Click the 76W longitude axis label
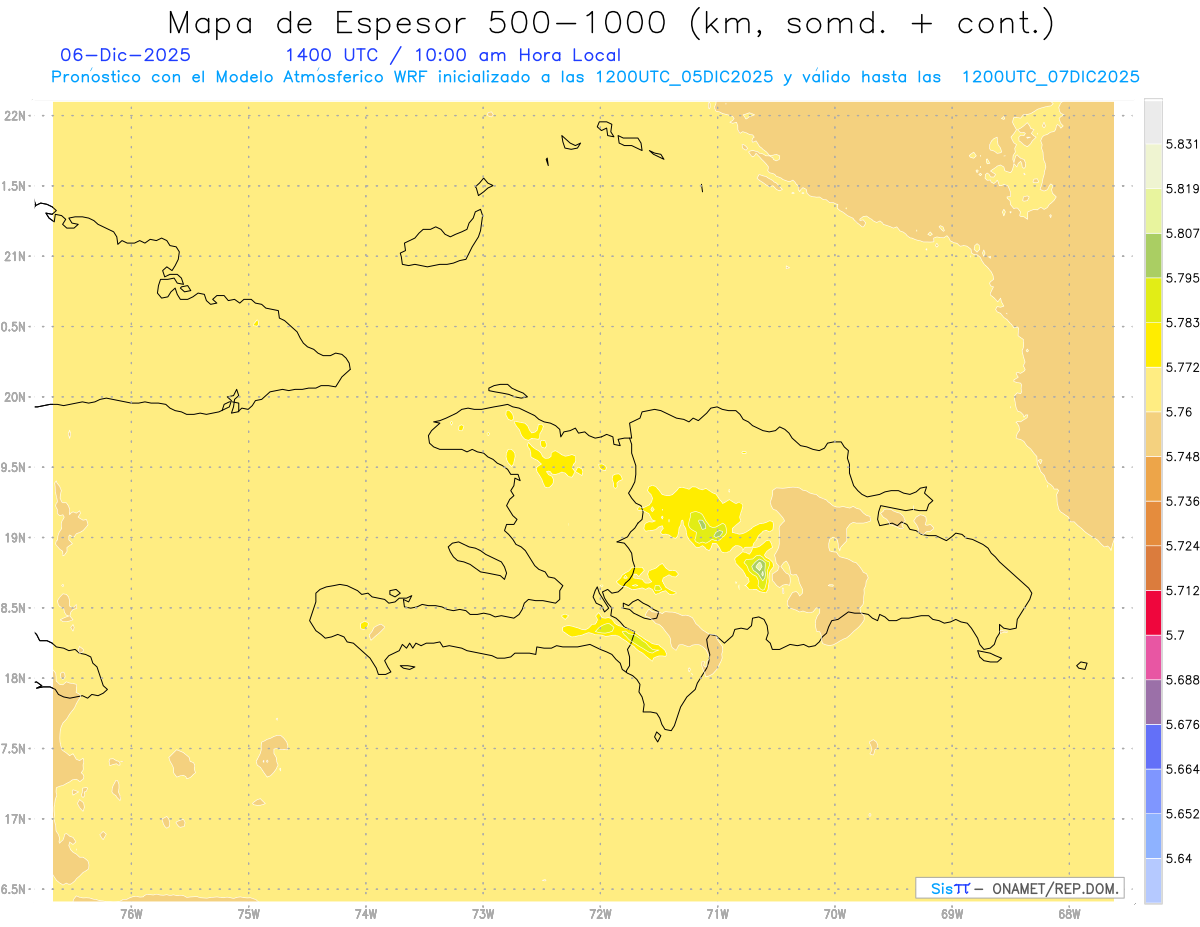Image resolution: width=1200 pixels, height=927 pixels. (131, 913)
